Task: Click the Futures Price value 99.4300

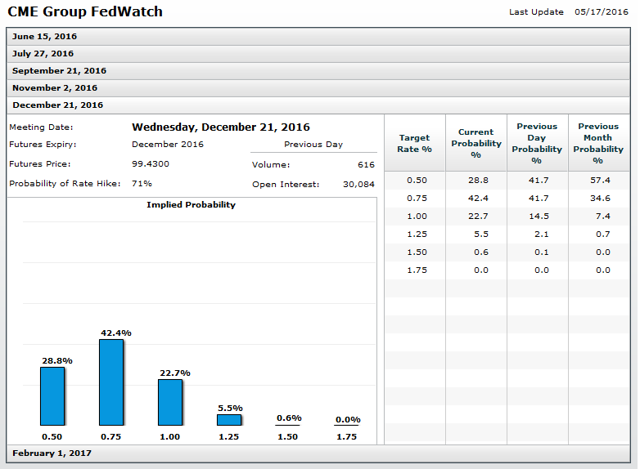Action: 150,164
